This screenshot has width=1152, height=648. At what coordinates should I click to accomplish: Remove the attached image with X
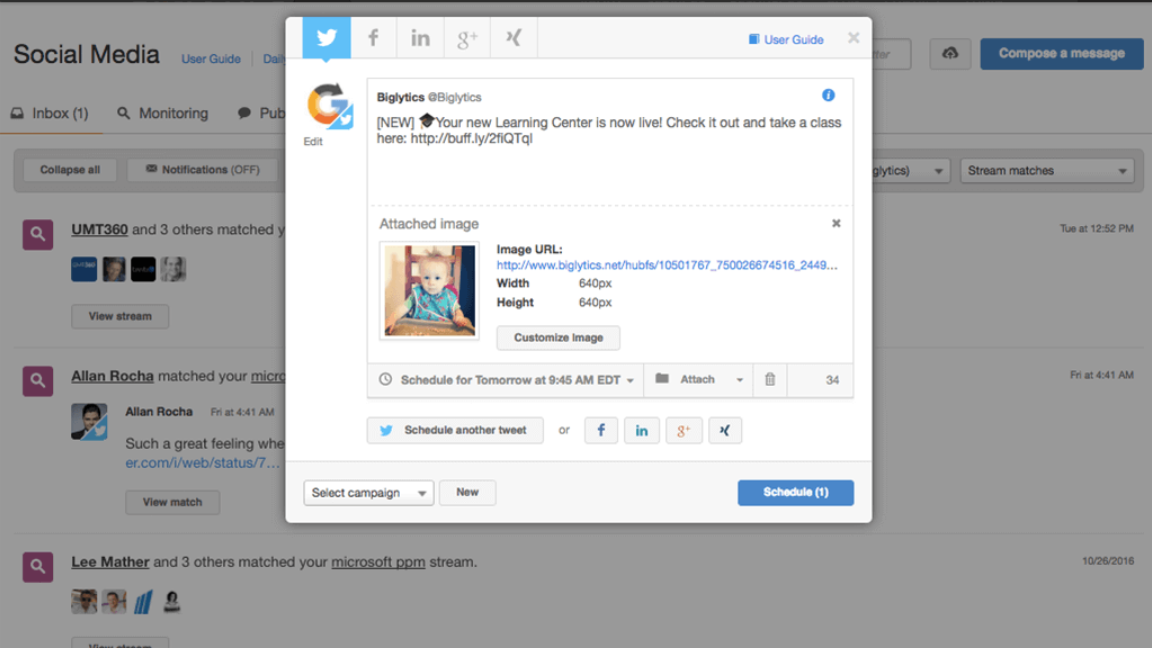(836, 223)
